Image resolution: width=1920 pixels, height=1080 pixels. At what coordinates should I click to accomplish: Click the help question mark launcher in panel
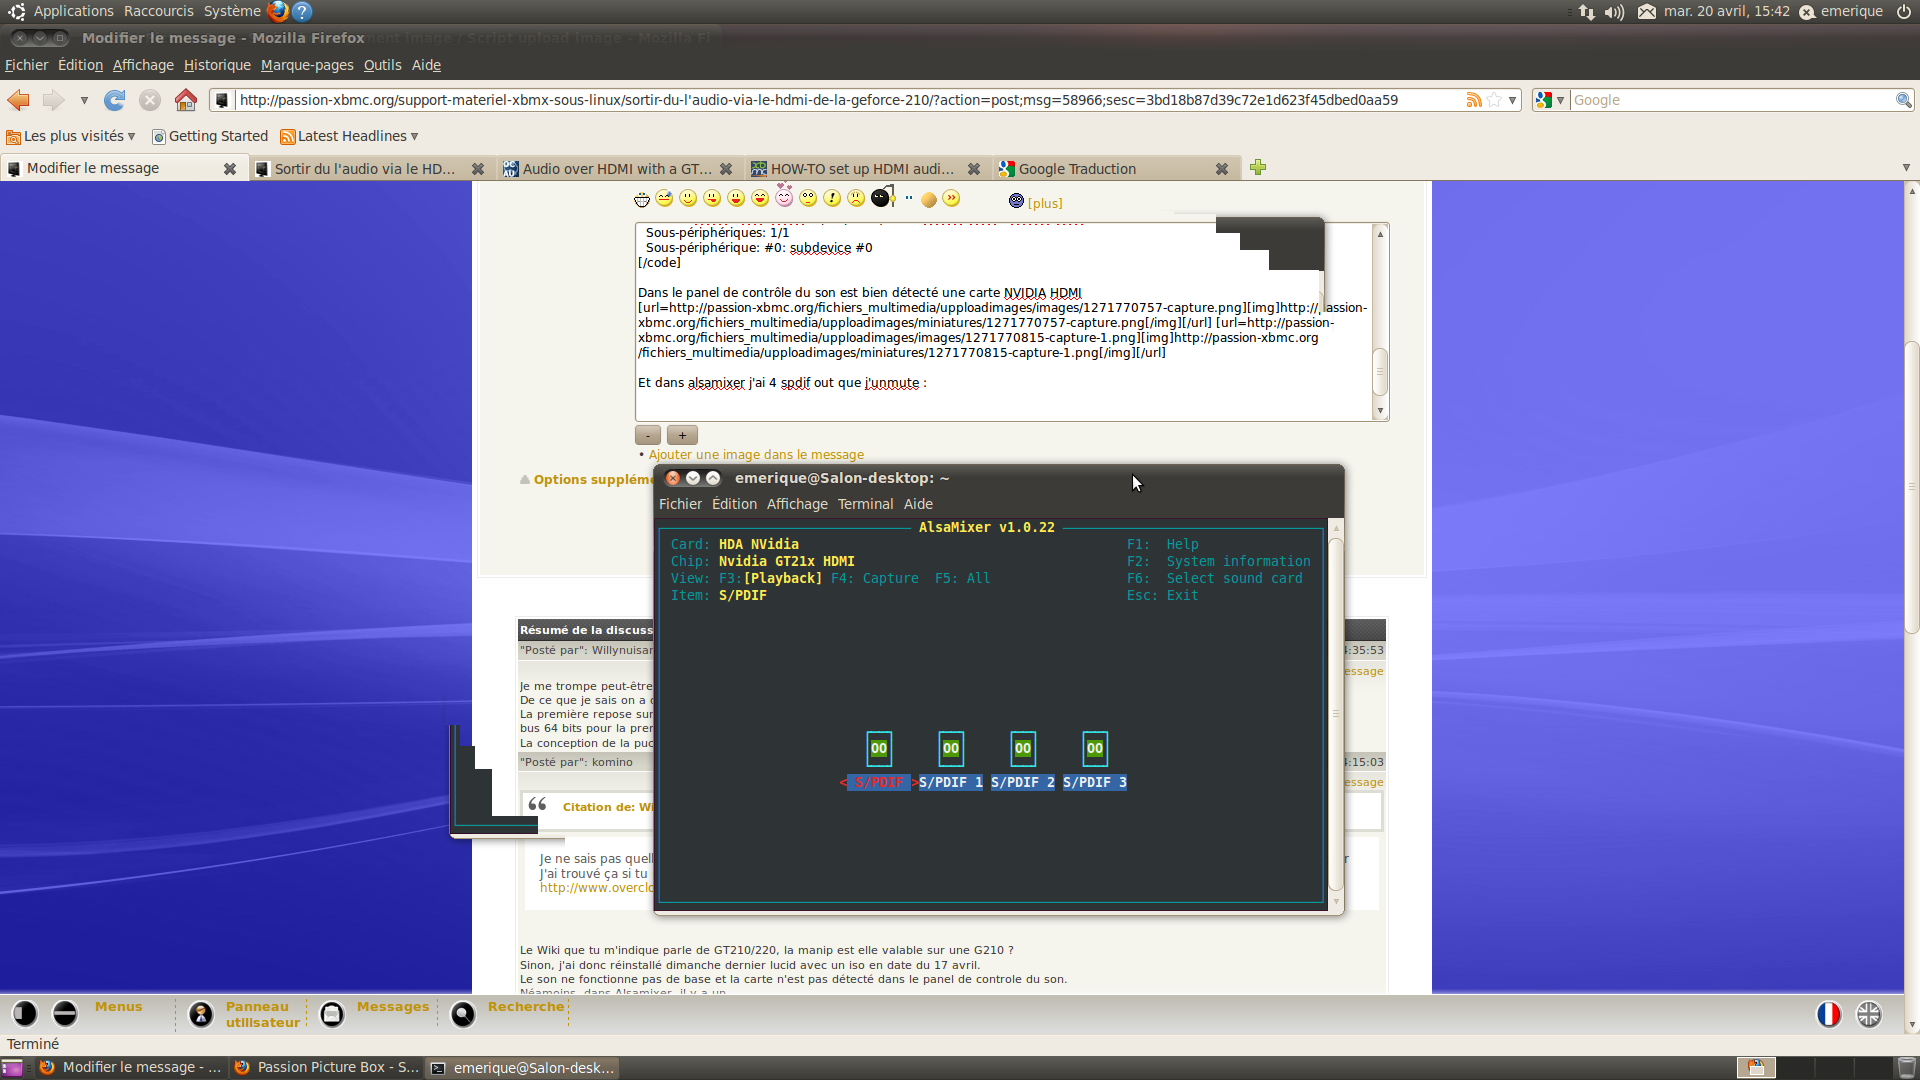click(302, 12)
